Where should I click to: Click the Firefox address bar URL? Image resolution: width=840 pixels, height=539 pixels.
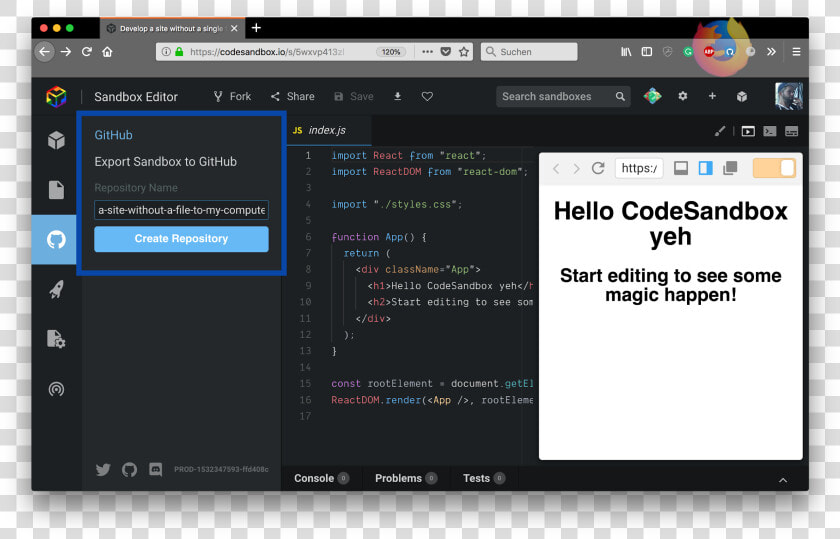267,52
